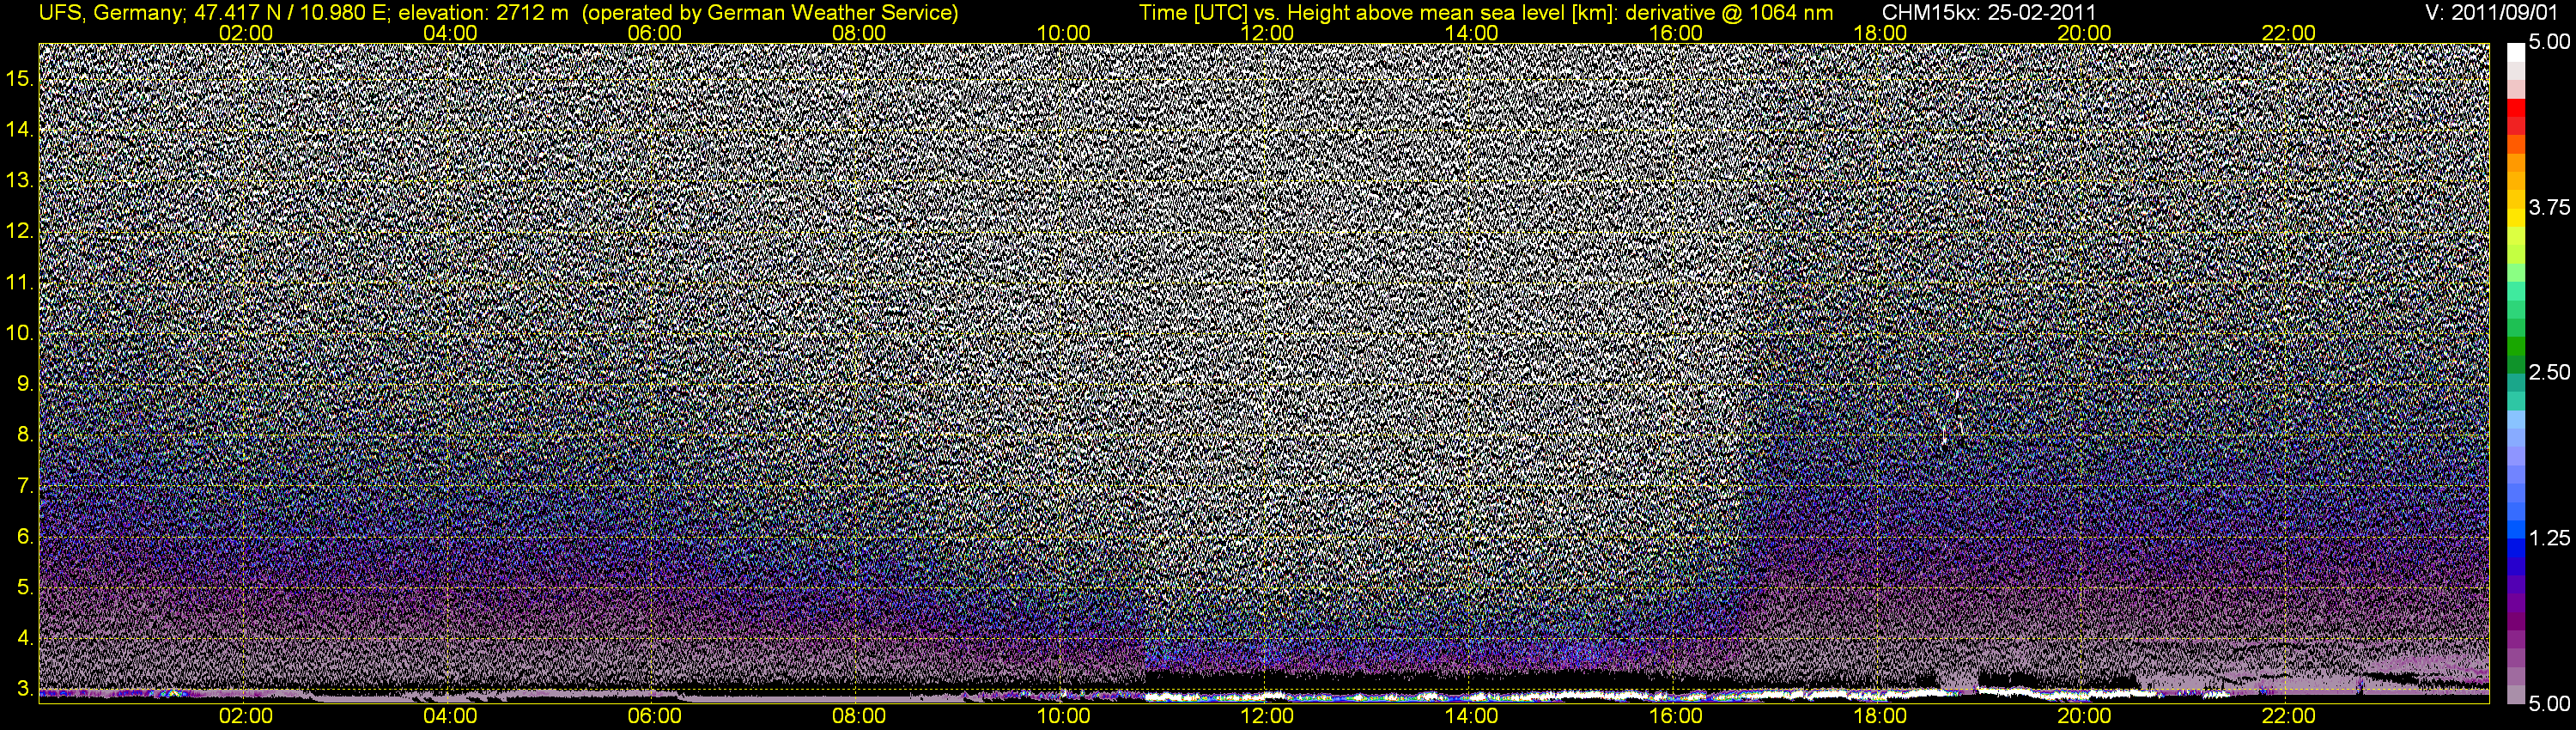Viewport: 2576px width, 730px height.
Task: Click the colorbar top value 5.00
Action: click(2549, 42)
